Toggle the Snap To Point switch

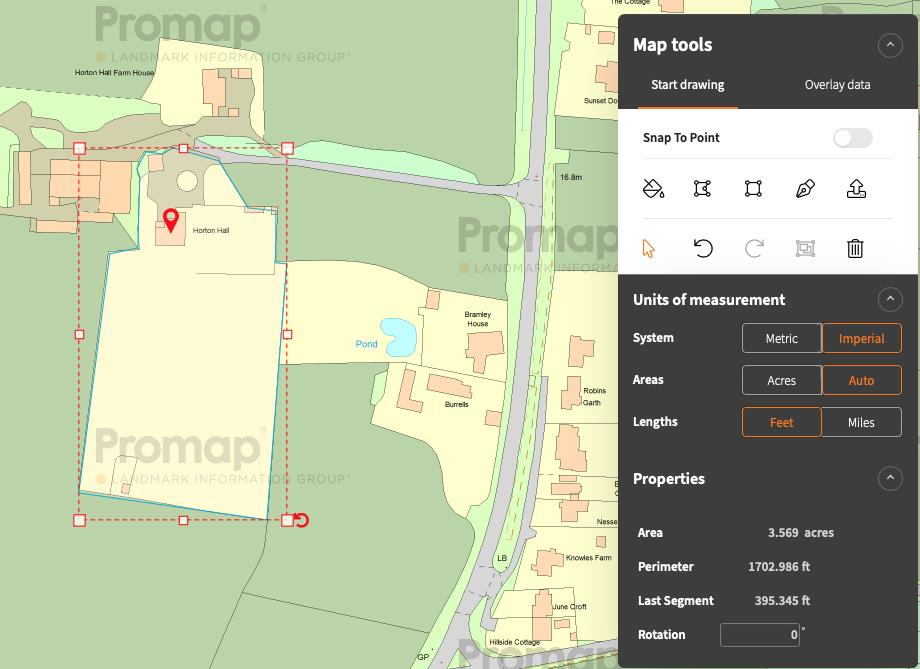[x=853, y=138]
